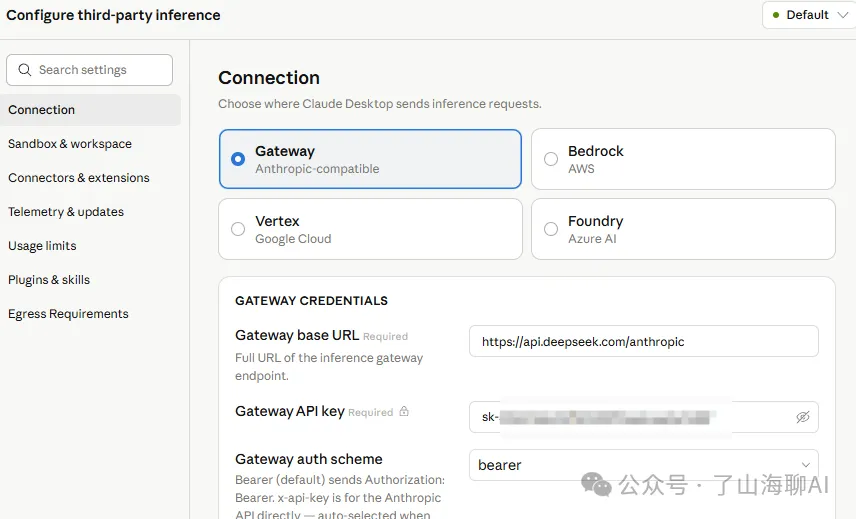856x519 pixels.
Task: Open Usage limits settings
Action: pos(42,246)
